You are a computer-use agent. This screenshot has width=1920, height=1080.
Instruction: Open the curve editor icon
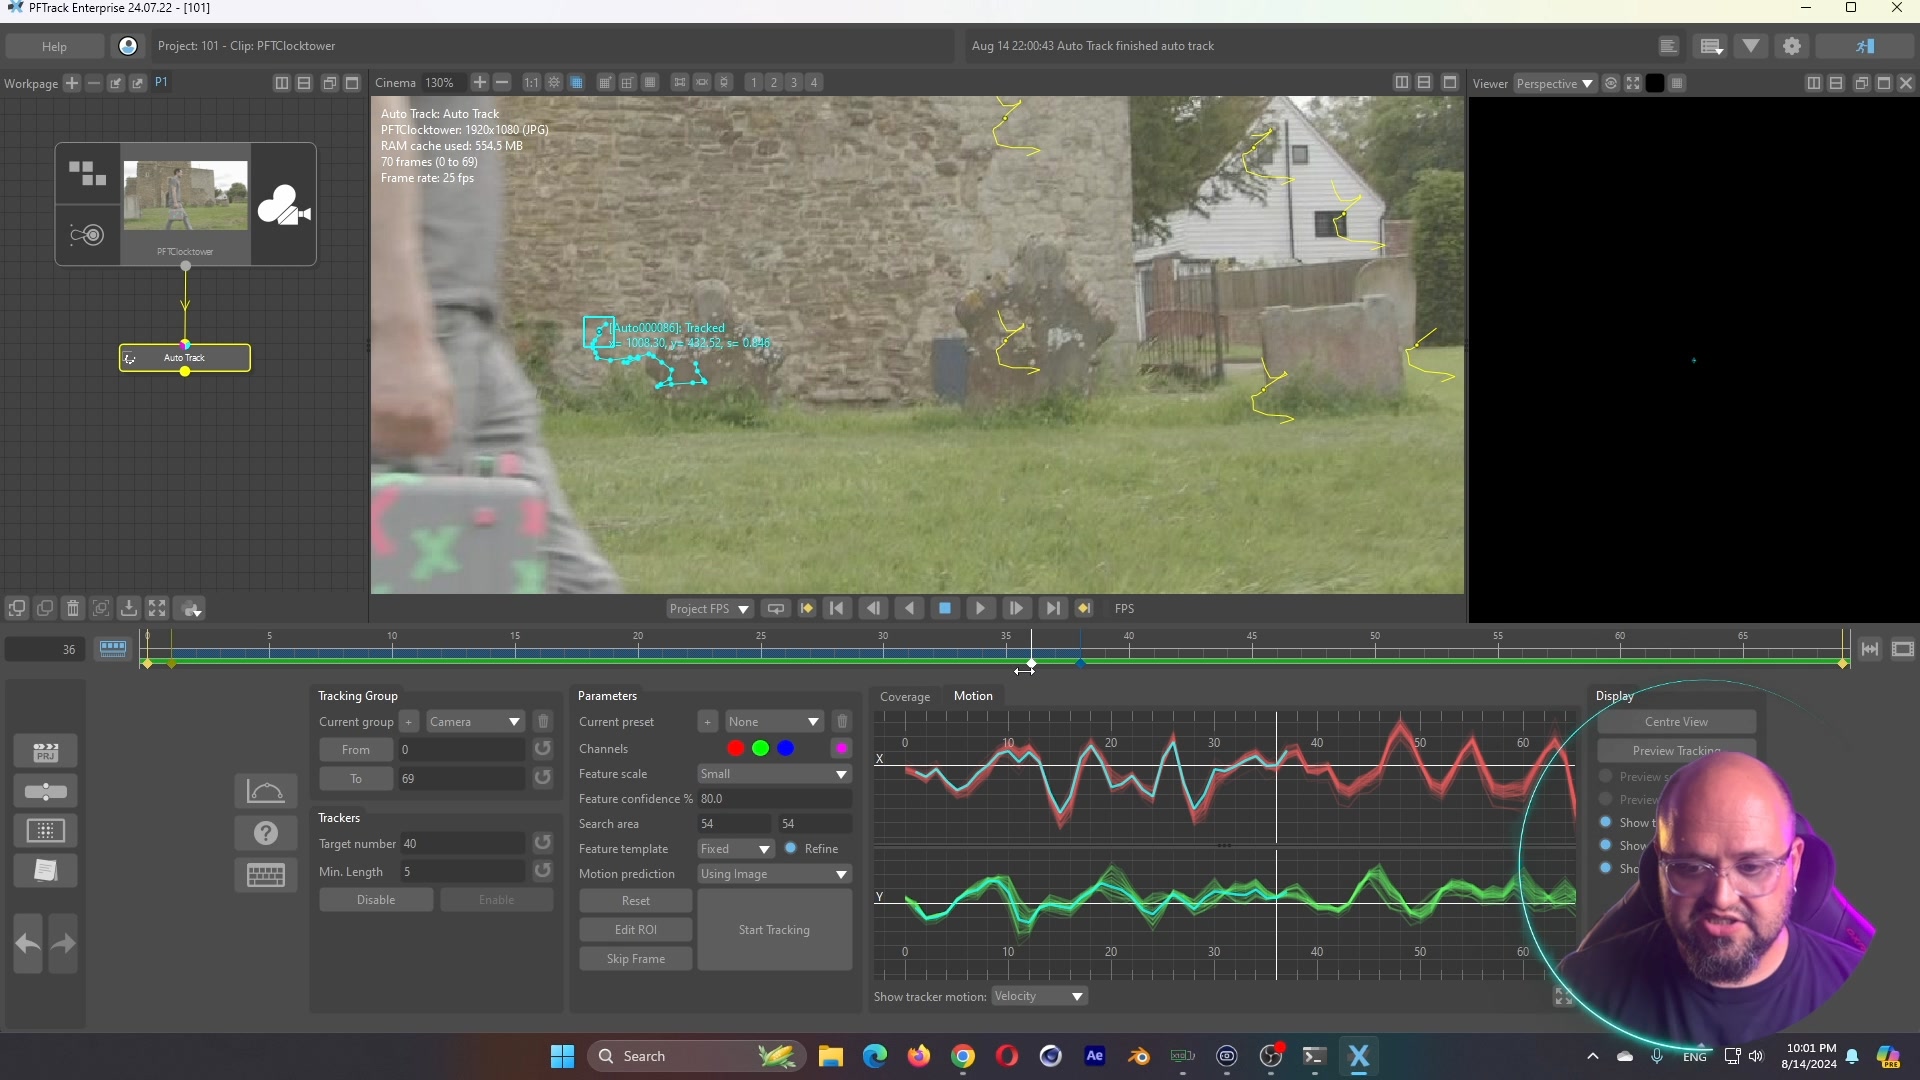pos(265,791)
